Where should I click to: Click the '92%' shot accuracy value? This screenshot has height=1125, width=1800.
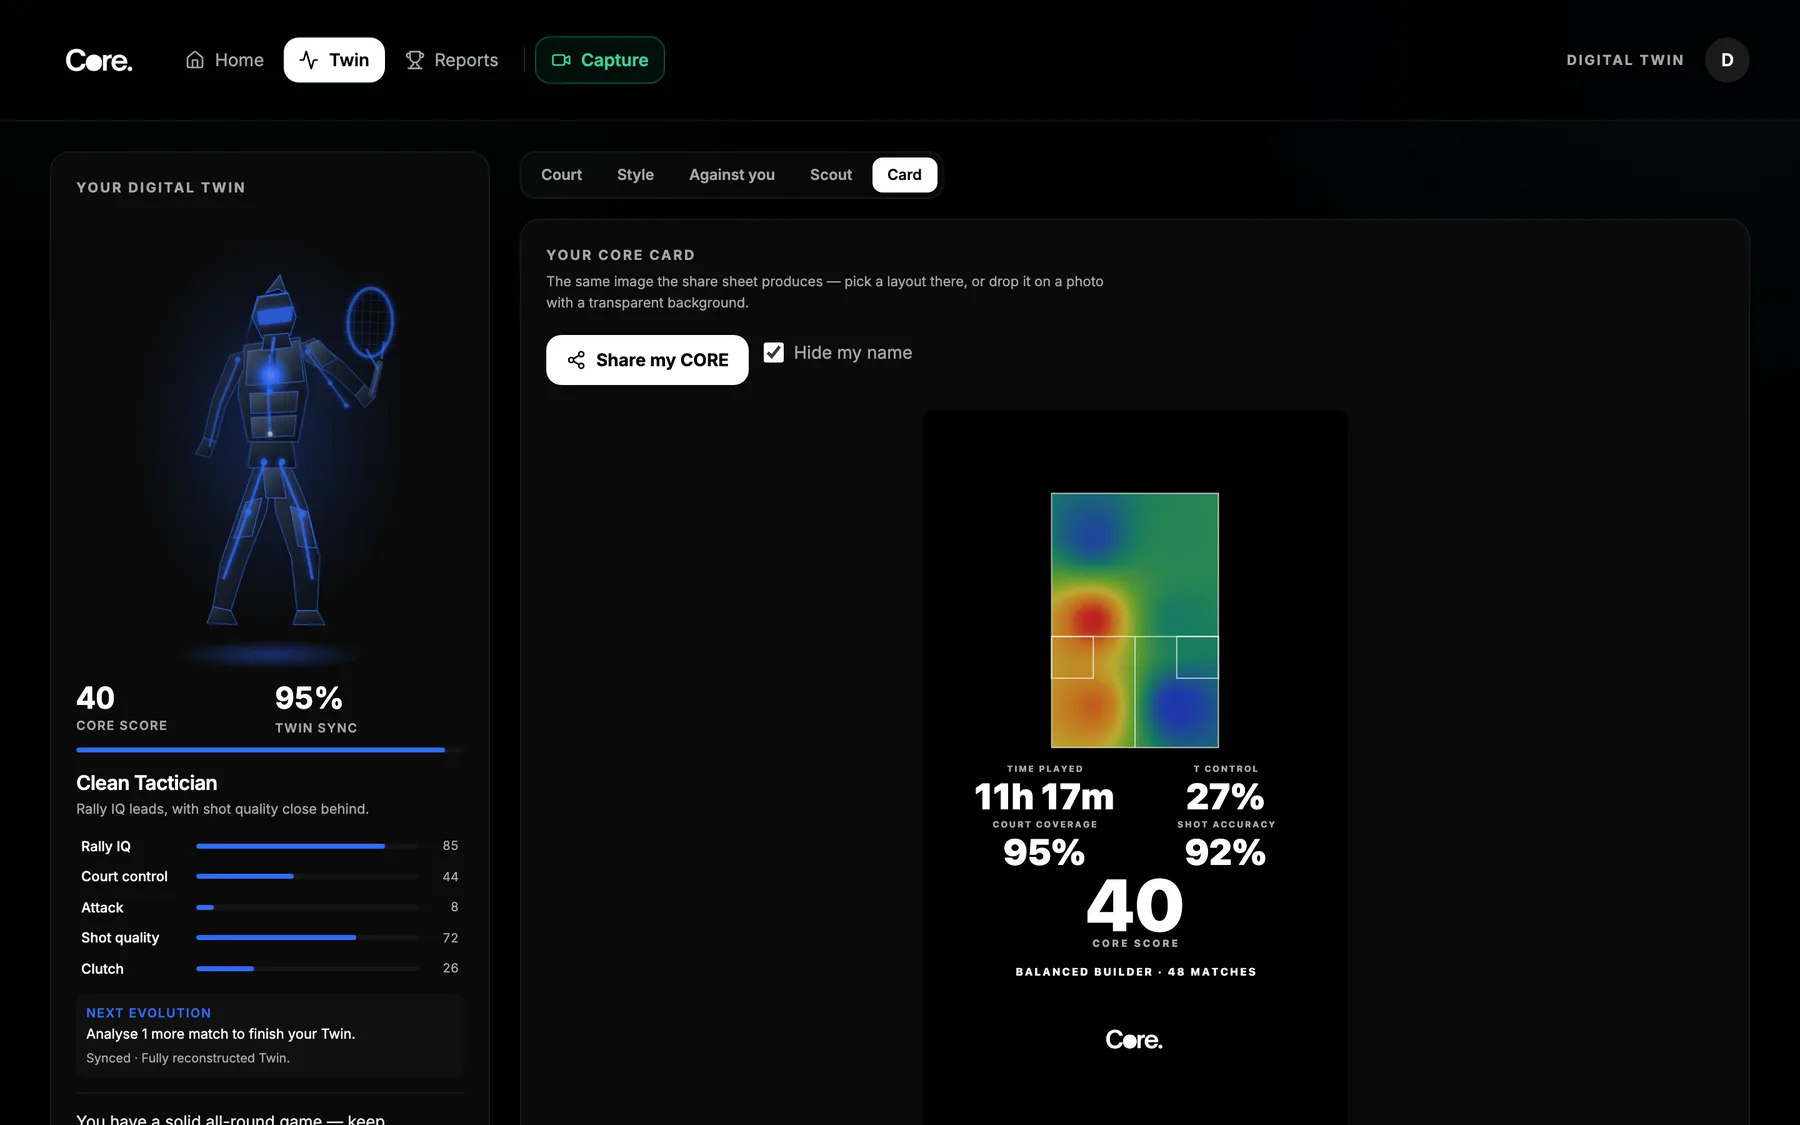pyautogui.click(x=1225, y=852)
